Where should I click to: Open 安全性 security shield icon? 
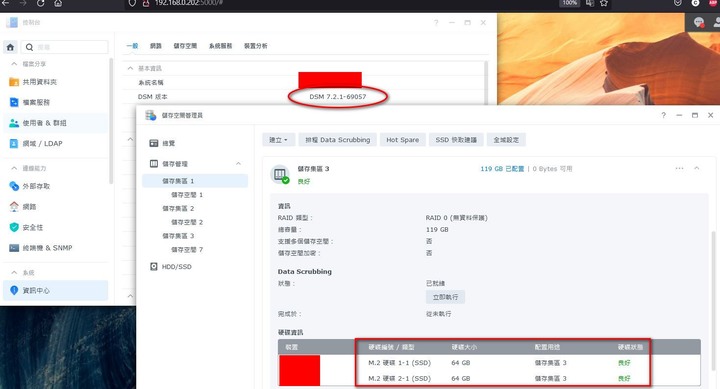pos(14,227)
